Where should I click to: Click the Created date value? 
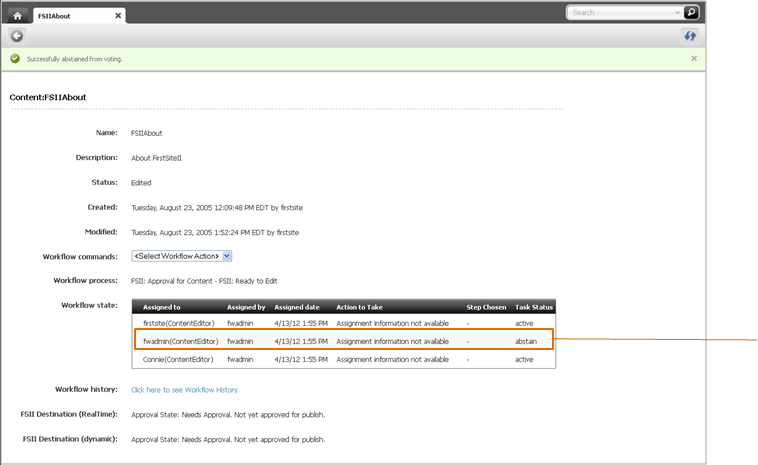pos(217,208)
